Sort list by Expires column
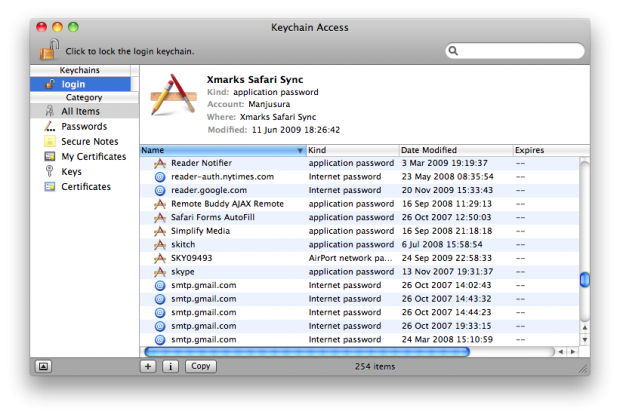Image resolution: width=620 pixels, height=417 pixels. 551,150
